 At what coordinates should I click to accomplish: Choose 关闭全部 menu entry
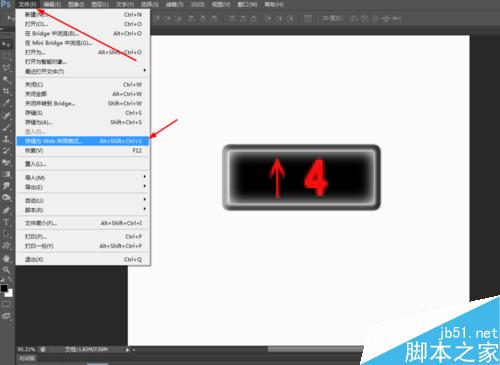(x=83, y=94)
